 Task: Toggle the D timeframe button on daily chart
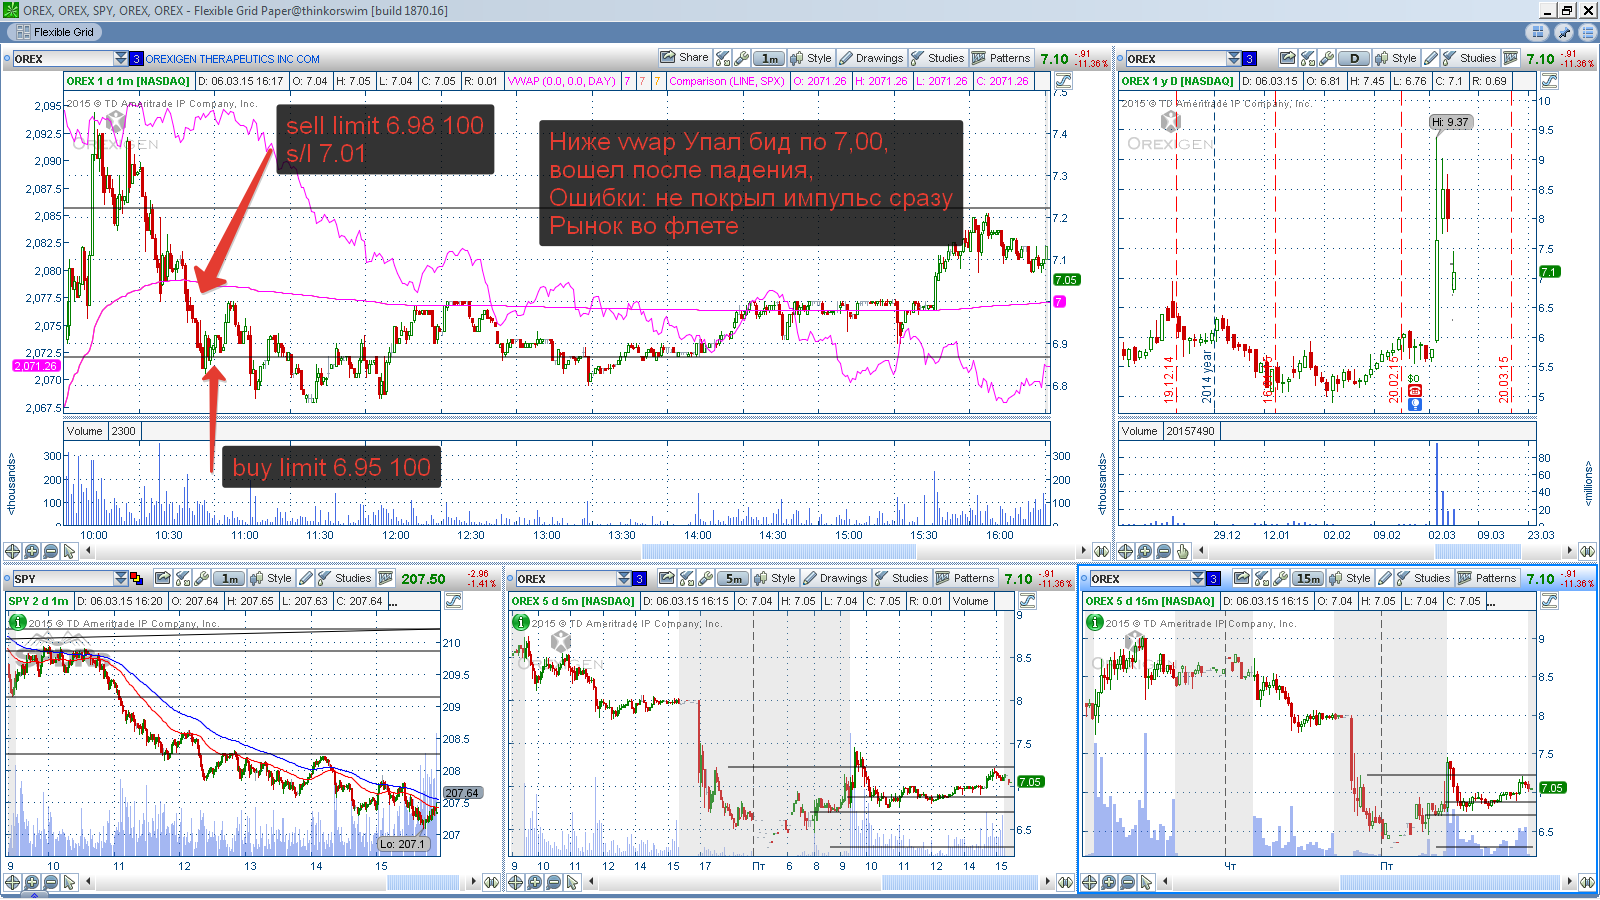pos(1354,58)
